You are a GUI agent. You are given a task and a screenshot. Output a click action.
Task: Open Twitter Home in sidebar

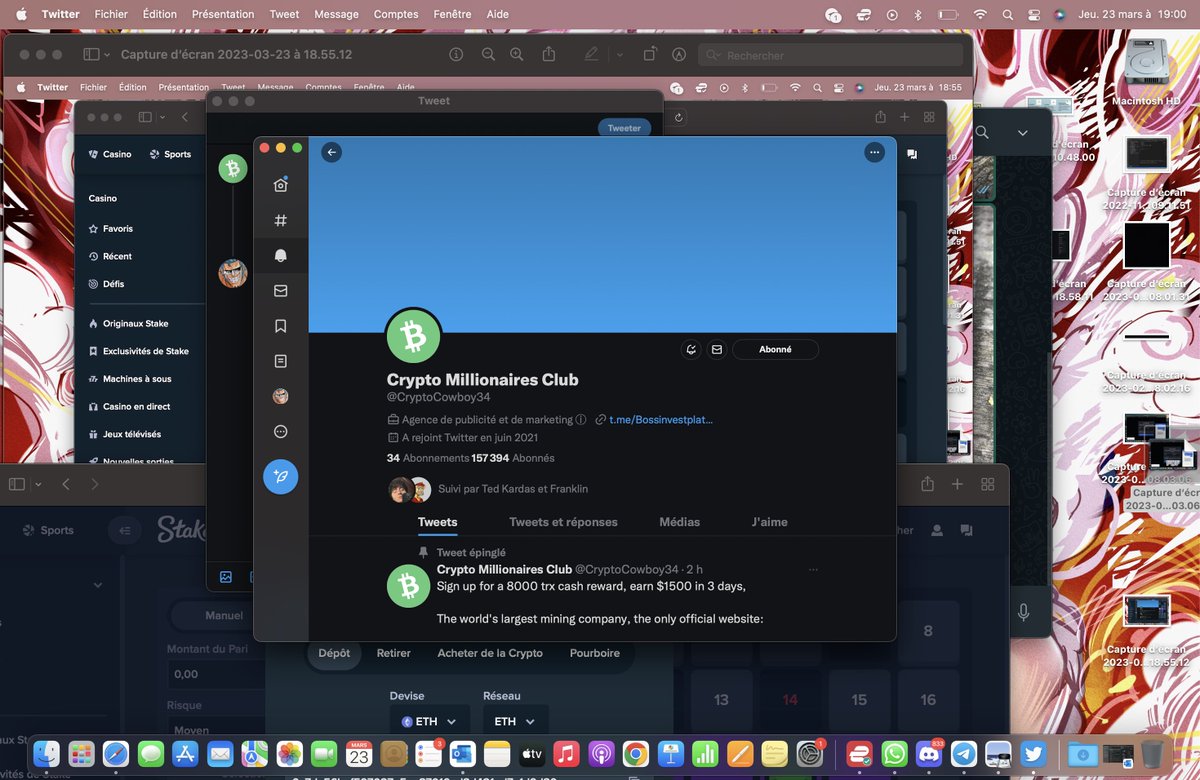(281, 185)
